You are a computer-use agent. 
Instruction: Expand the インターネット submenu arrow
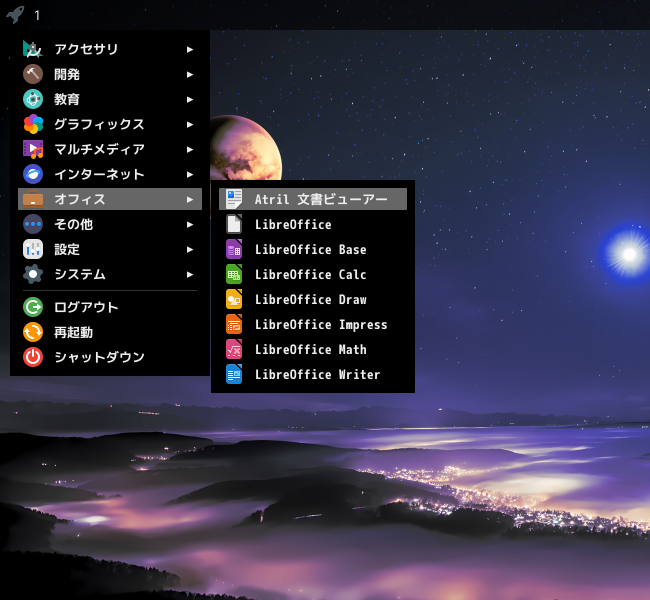[190, 174]
